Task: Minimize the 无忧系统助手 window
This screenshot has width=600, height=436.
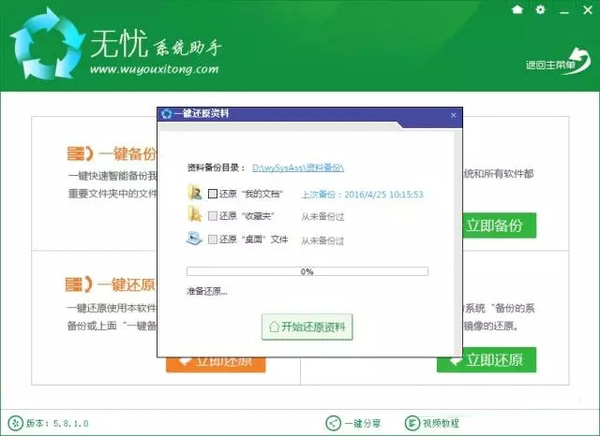Action: pyautogui.click(x=564, y=11)
